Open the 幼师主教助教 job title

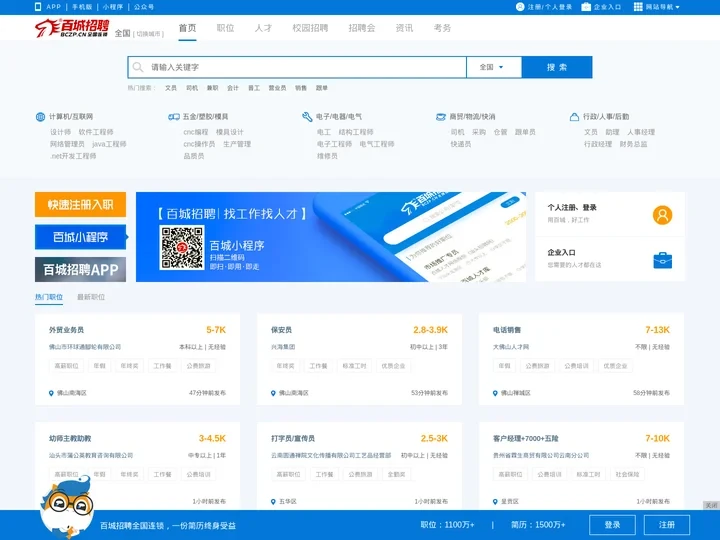pyautogui.click(x=70, y=439)
